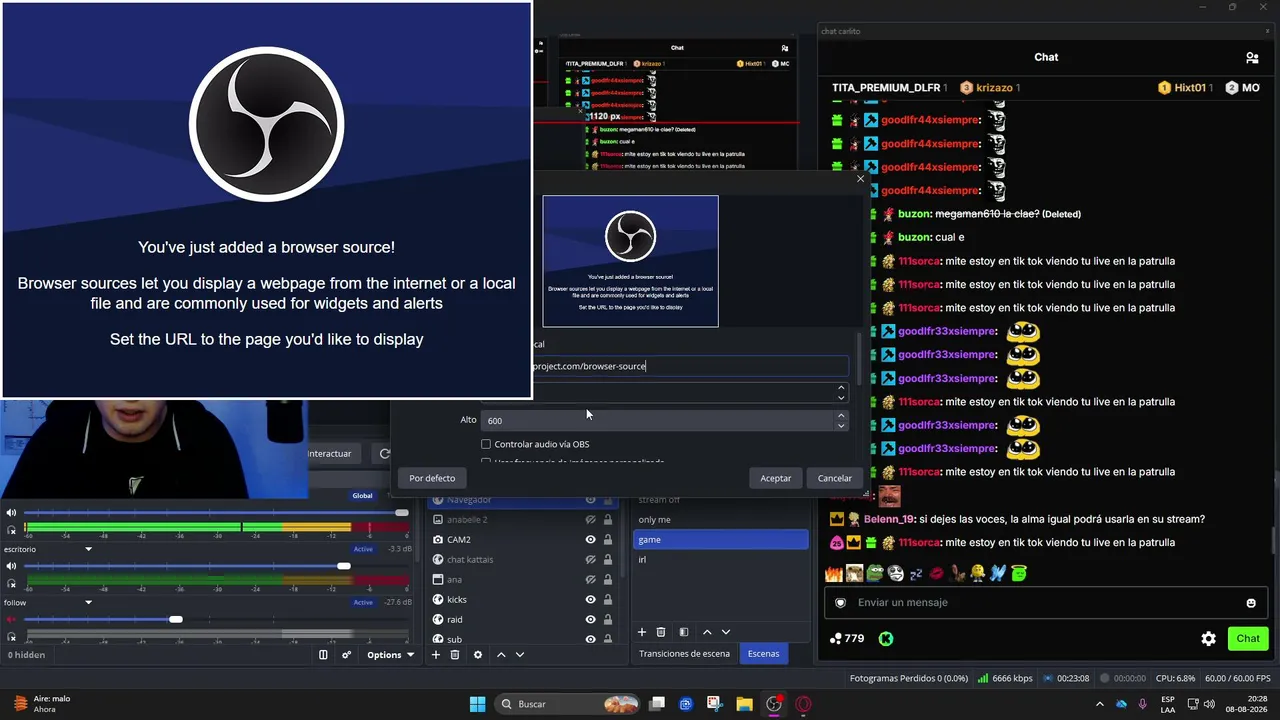Click the URL field of the browser source
Image resolution: width=1280 pixels, height=720 pixels.
(x=690, y=366)
